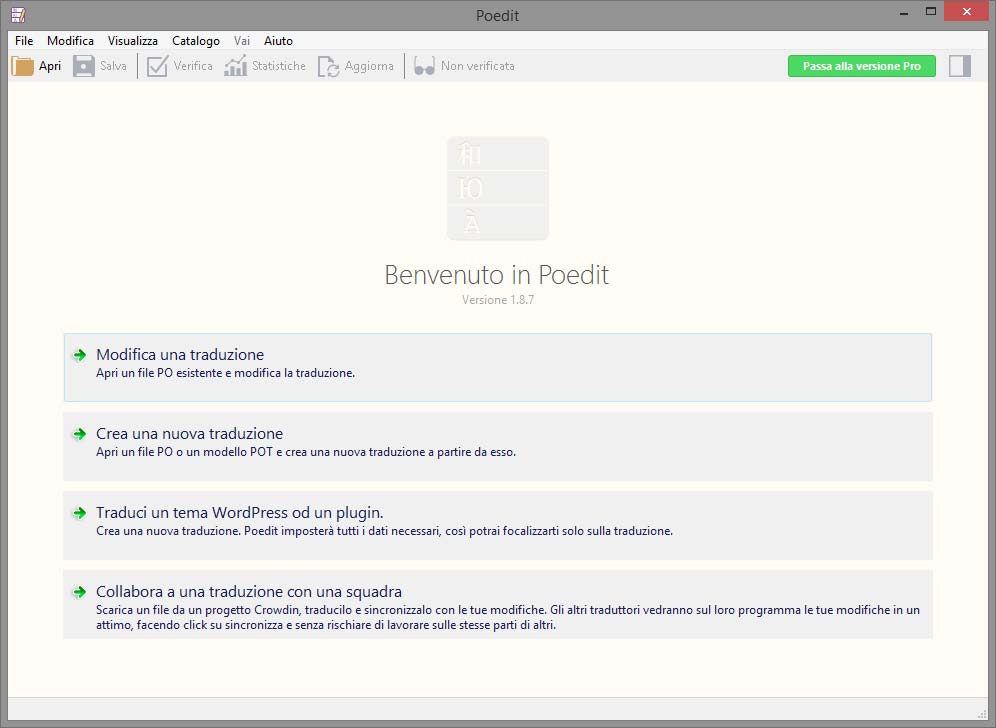Click the Non verificata glasses icon
Screen dimensions: 996x728
point(424,66)
